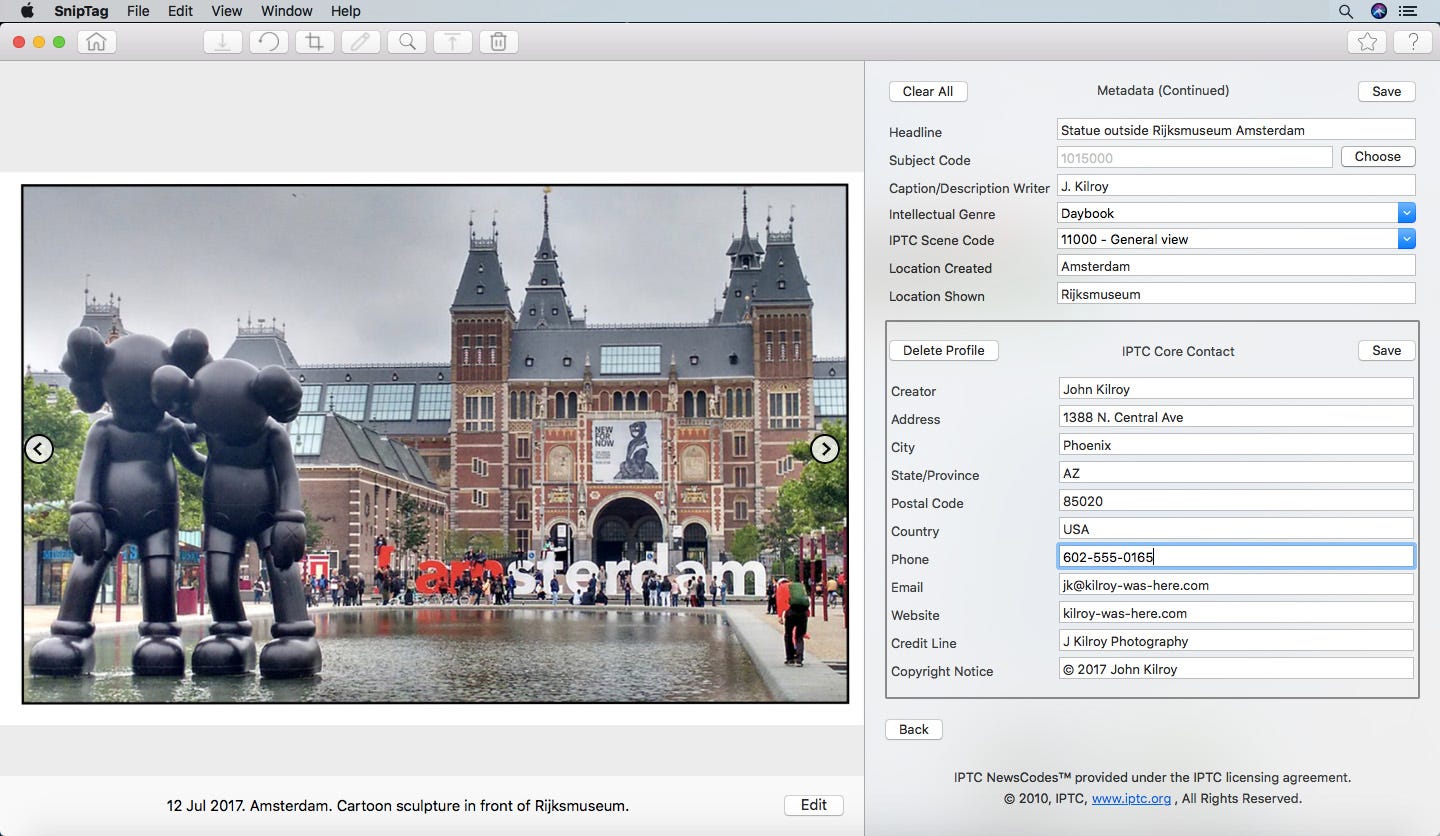Open the Edit menu

[180, 11]
